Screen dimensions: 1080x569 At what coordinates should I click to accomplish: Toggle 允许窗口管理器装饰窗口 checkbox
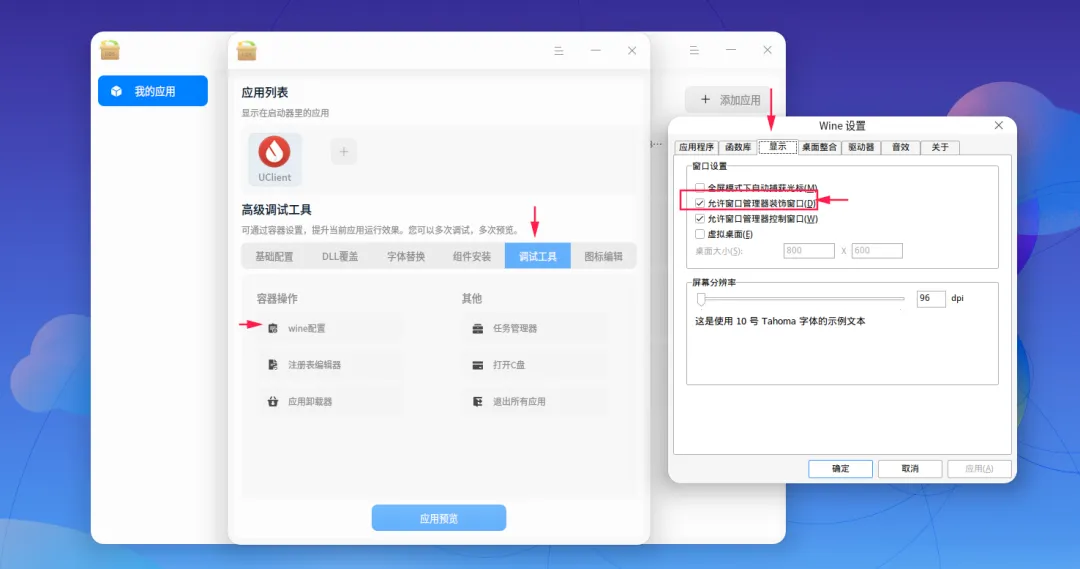pos(700,203)
